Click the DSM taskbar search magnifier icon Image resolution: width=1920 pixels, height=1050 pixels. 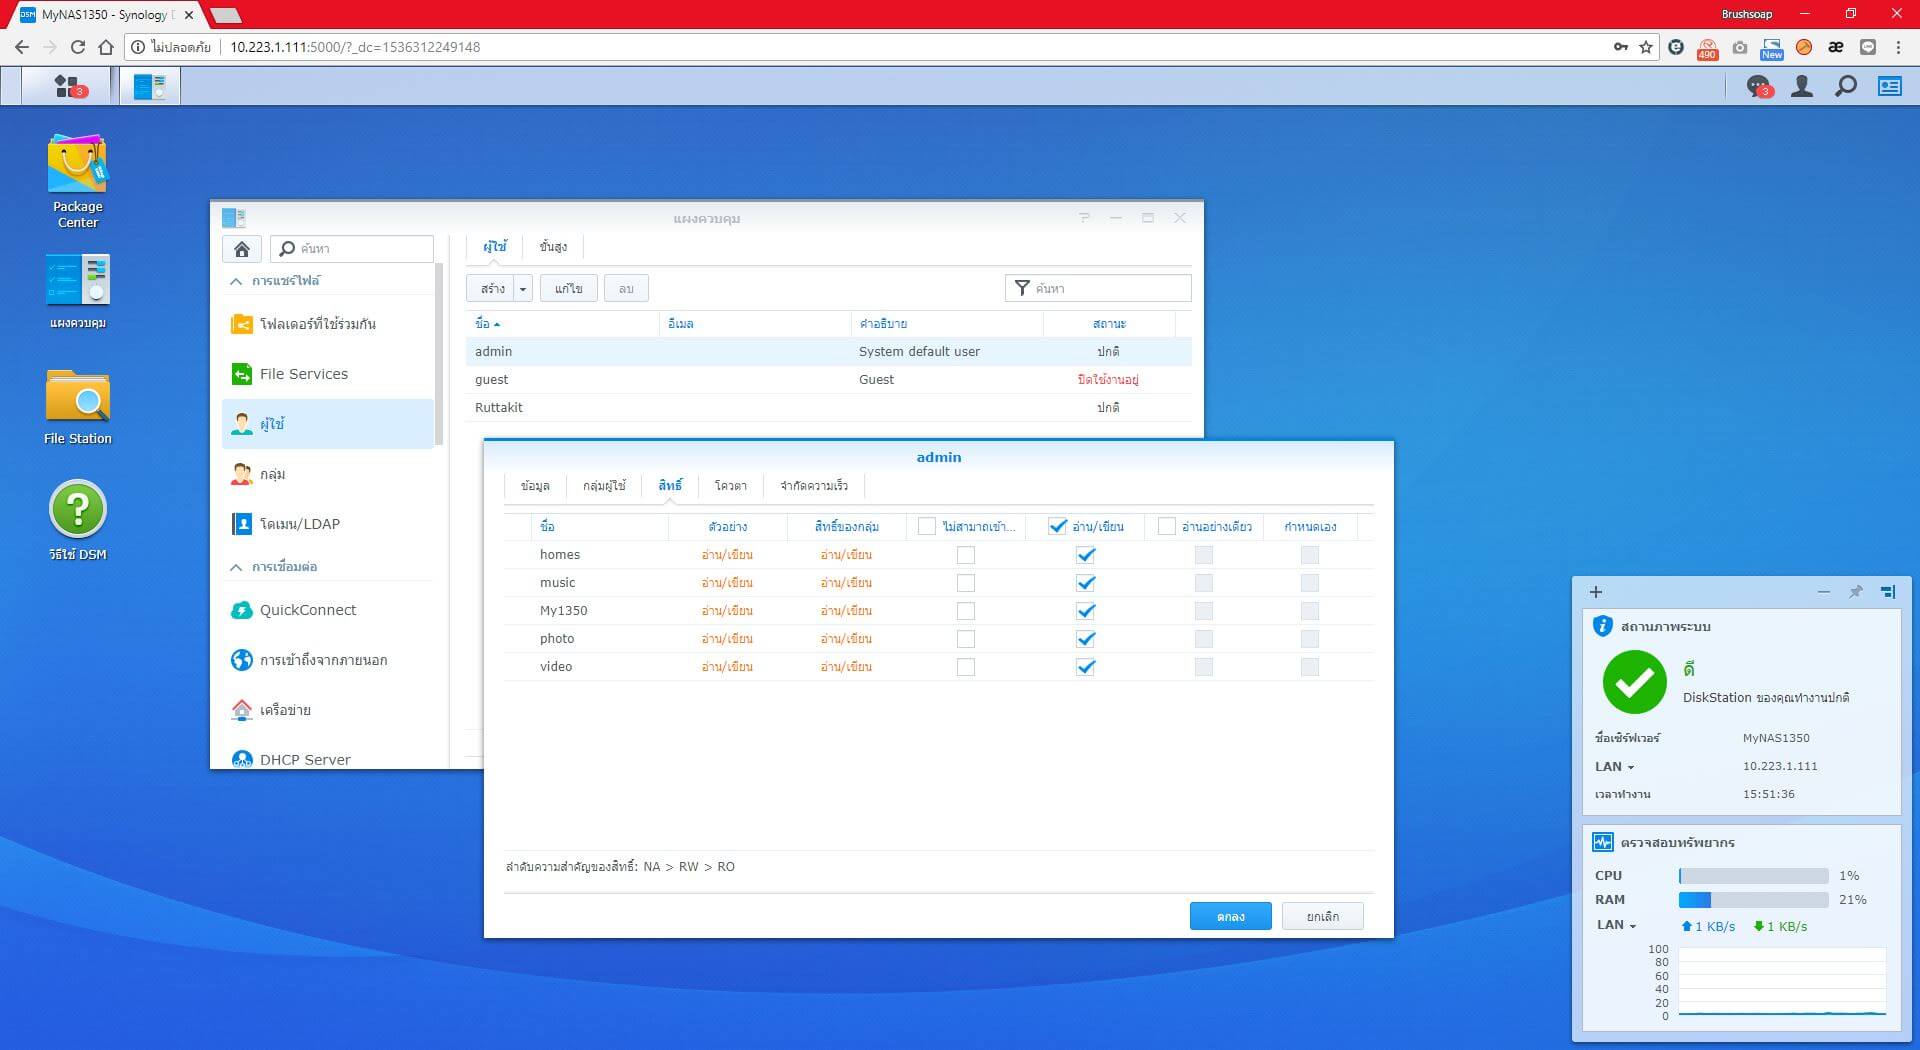[1846, 87]
